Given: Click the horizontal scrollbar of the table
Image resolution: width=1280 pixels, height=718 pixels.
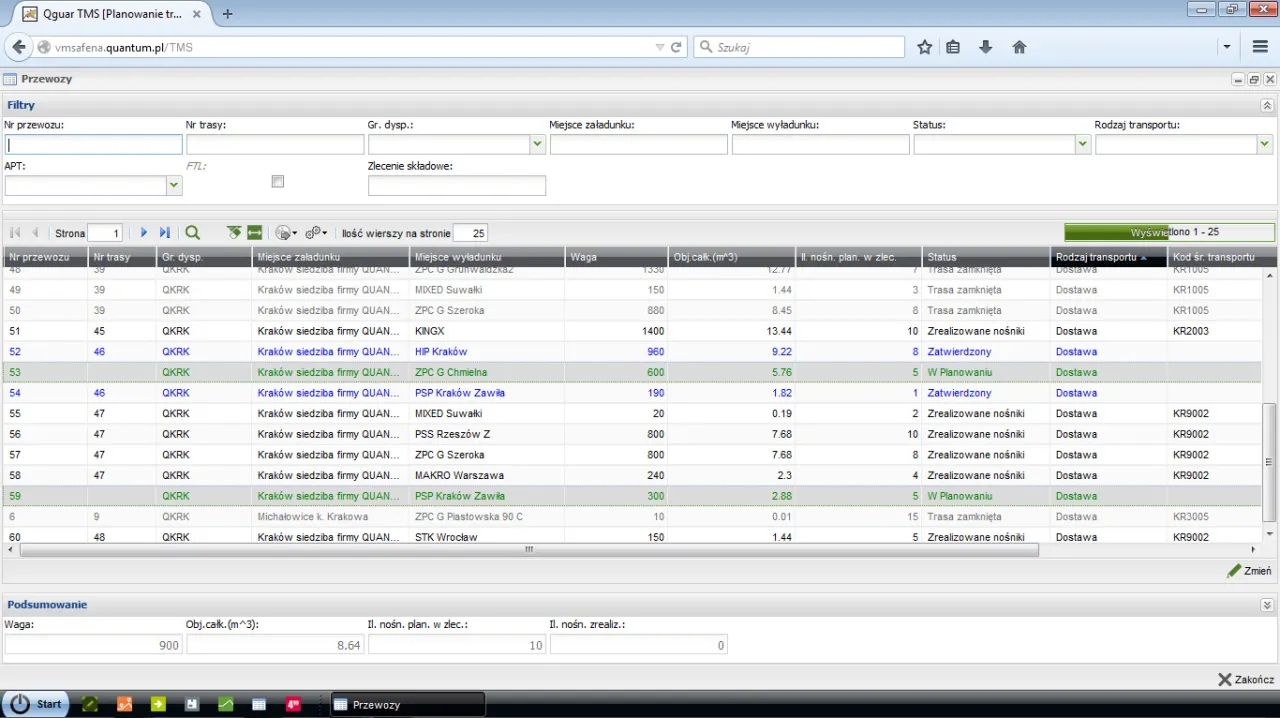Looking at the screenshot, I should pyautogui.click(x=528, y=549).
